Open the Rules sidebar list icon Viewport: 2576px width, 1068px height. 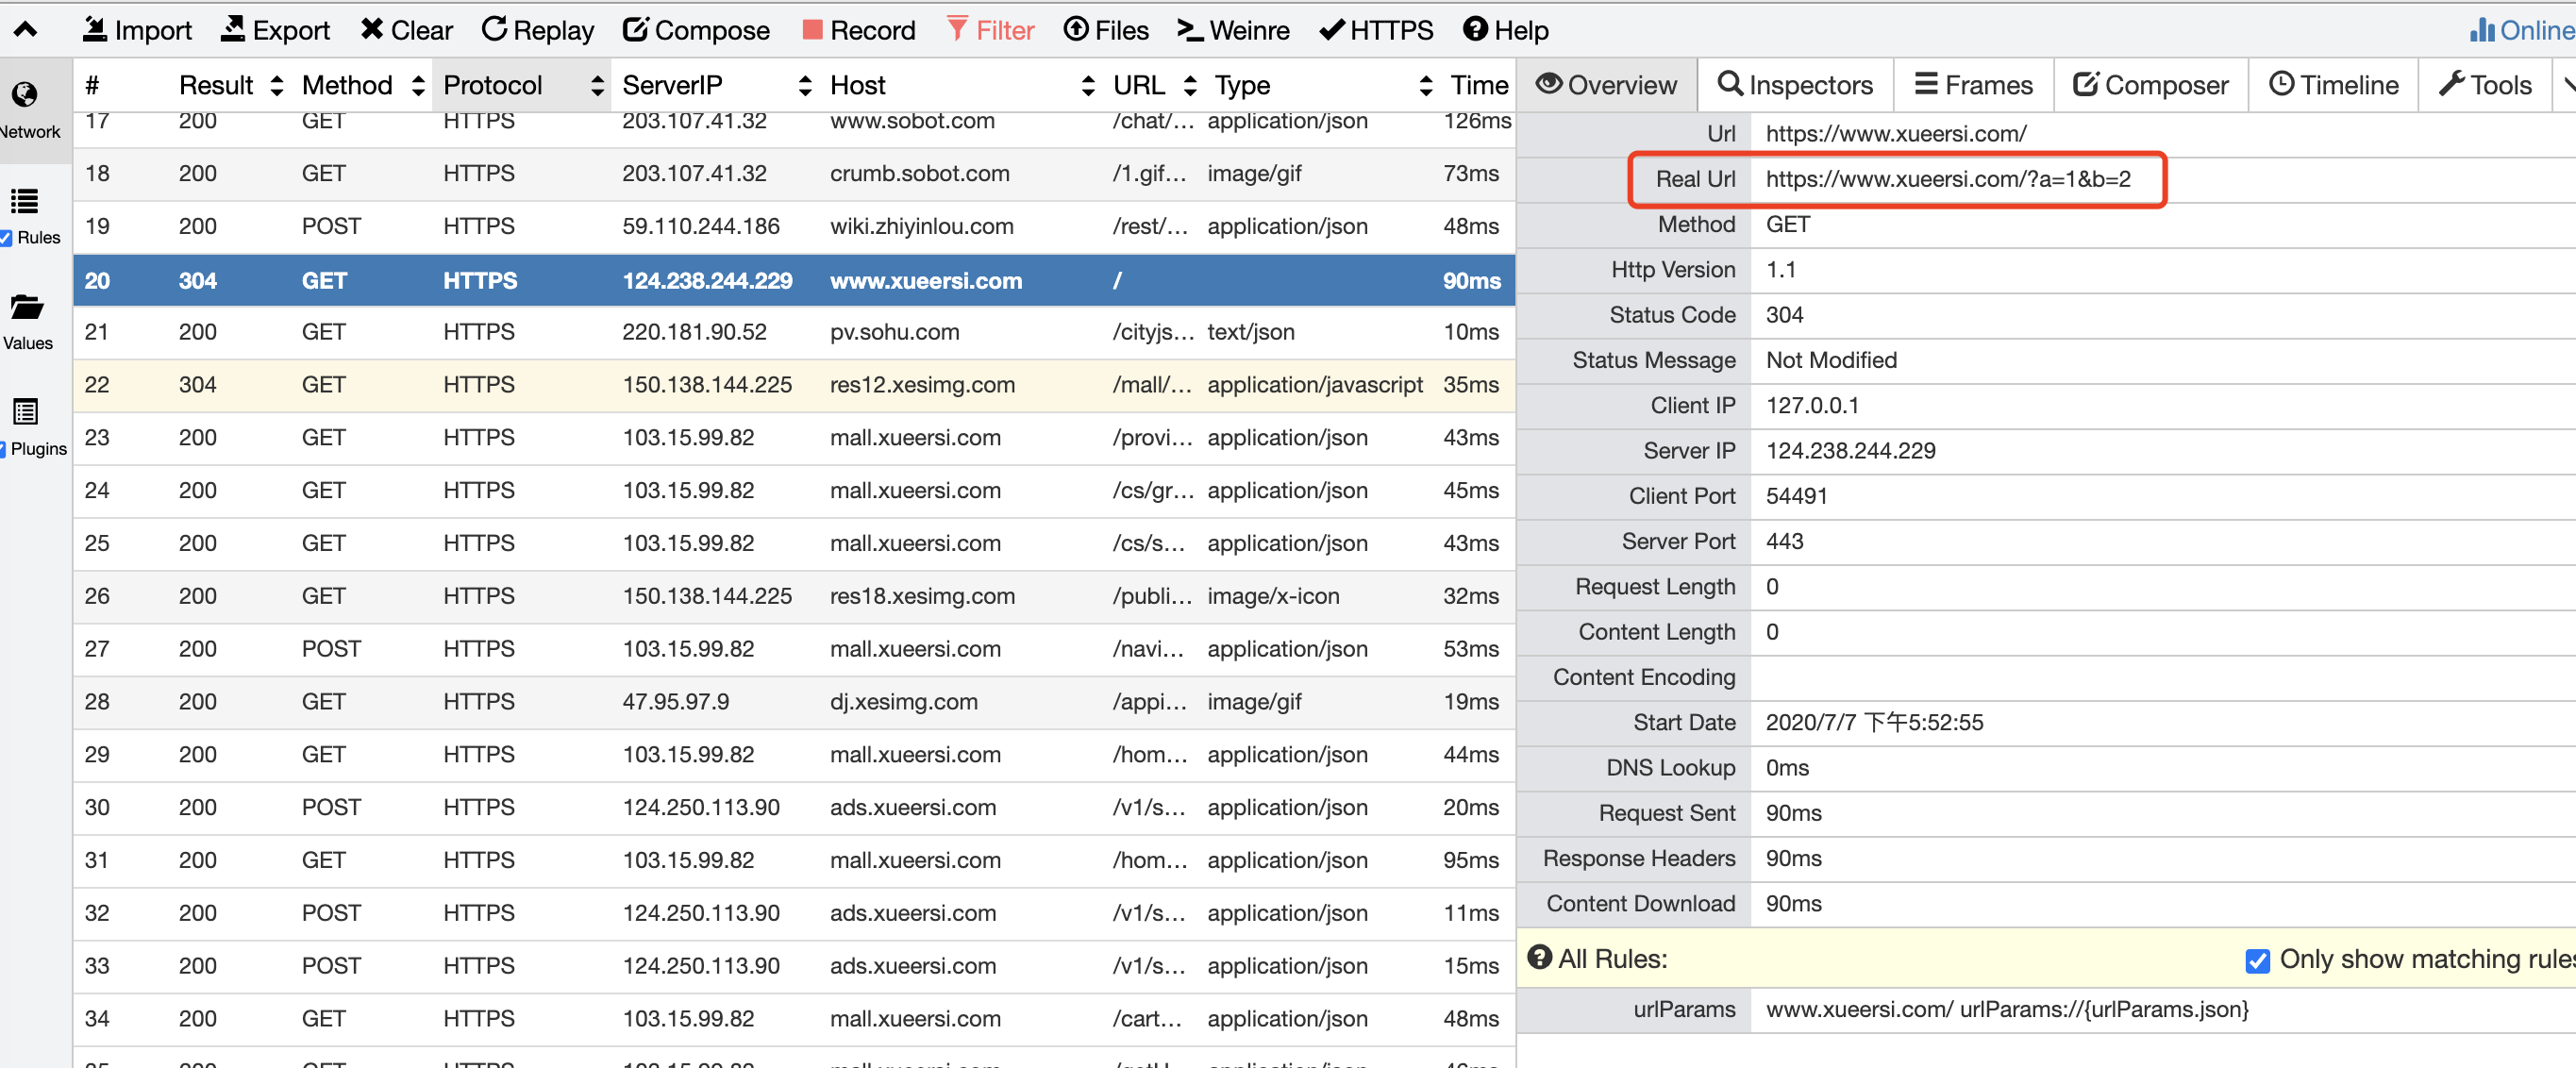click(x=25, y=201)
